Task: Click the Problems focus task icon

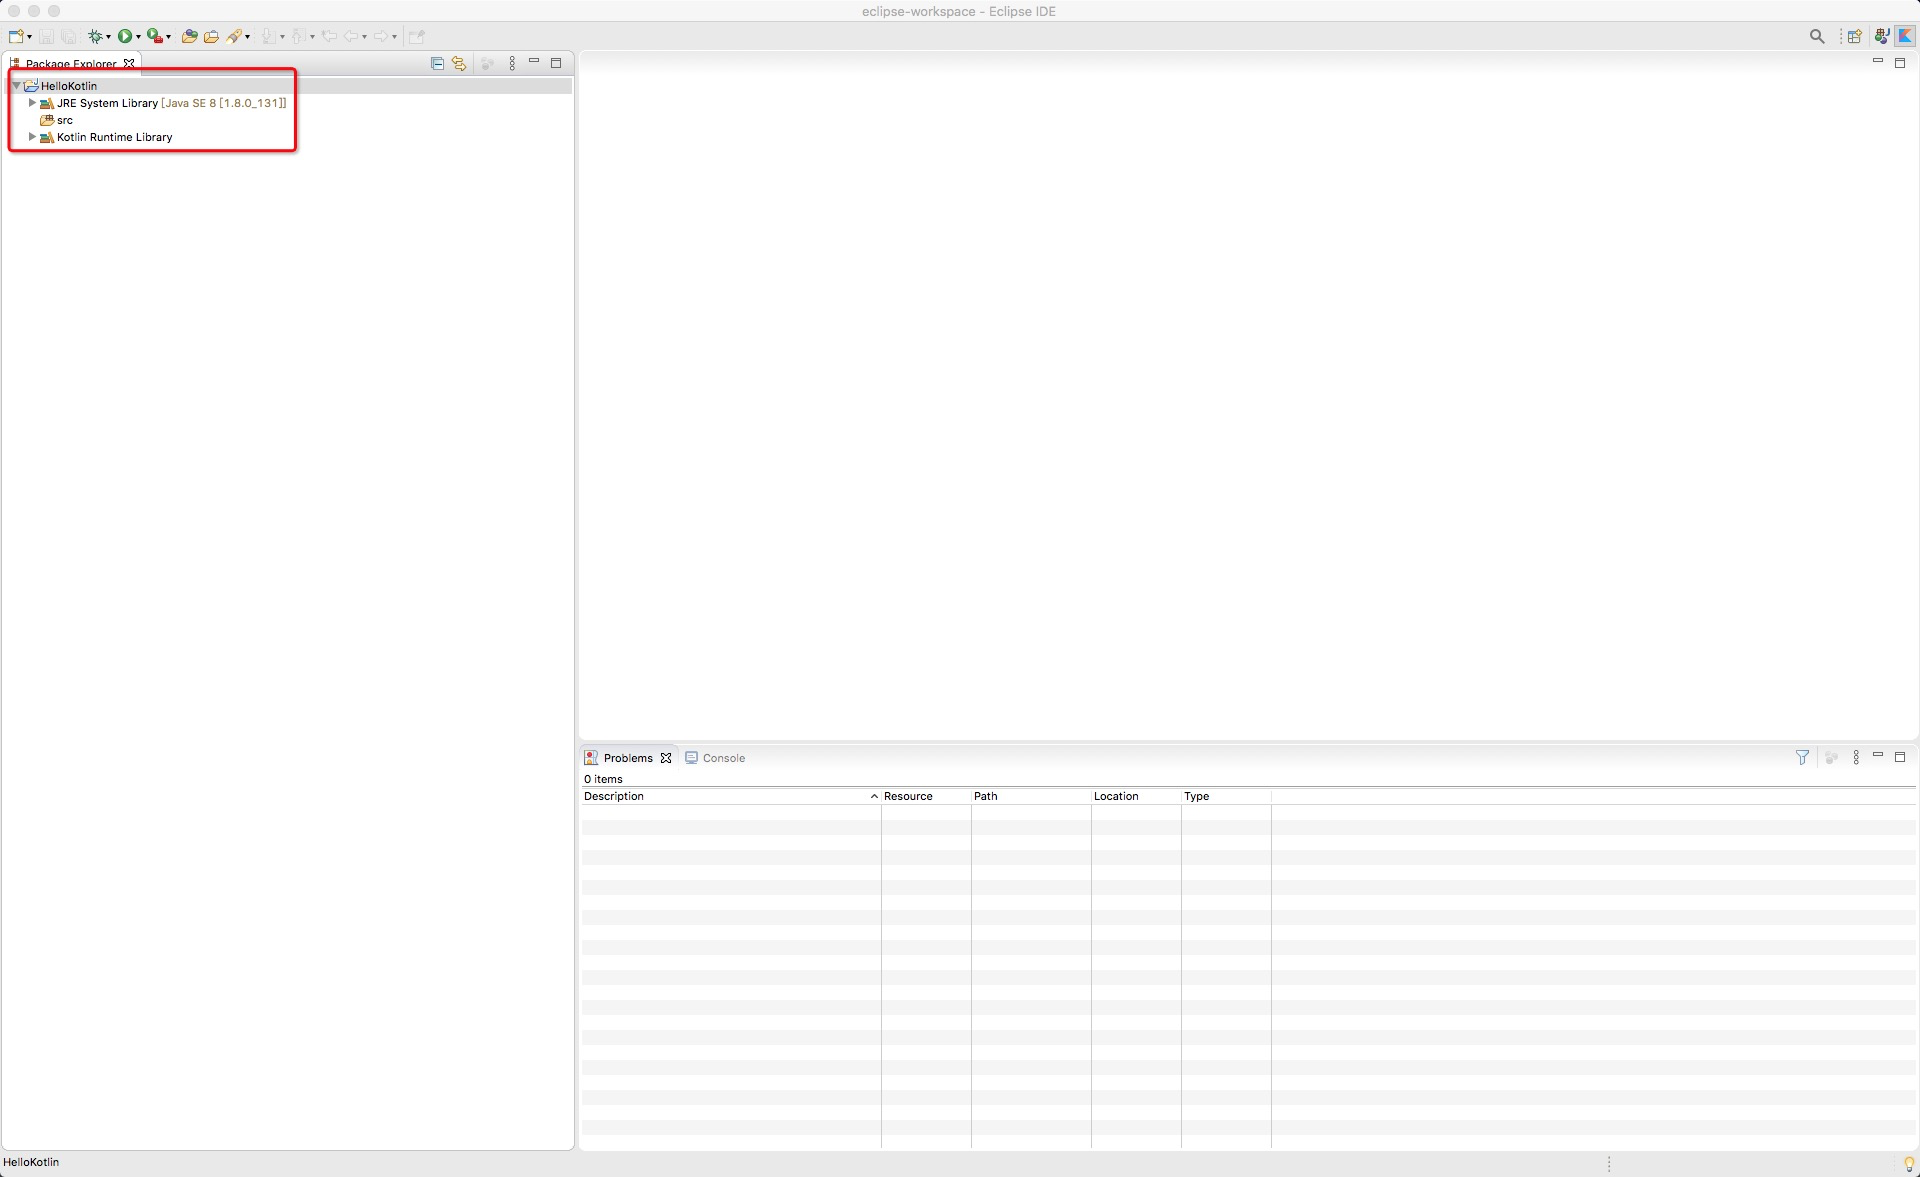Action: (x=1831, y=758)
